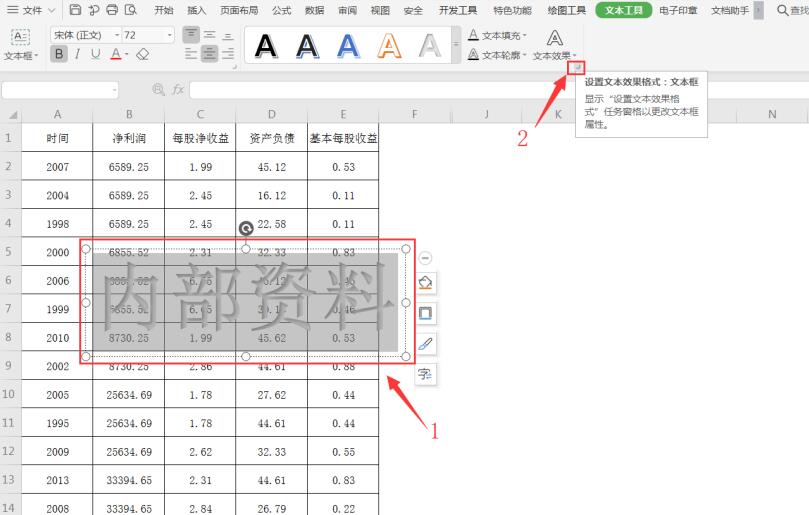Choose the black-blue outlined A text style
Image resolution: width=809 pixels, height=515 pixels.
[x=307, y=45]
